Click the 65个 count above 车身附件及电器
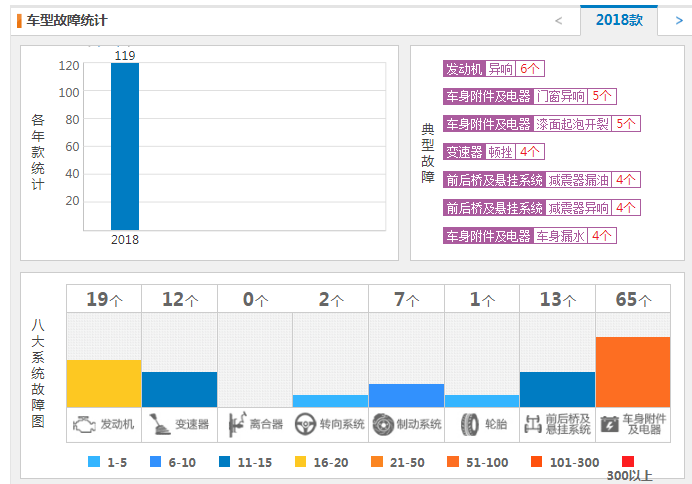Image resolution: width=692 pixels, height=484 pixels. 633,299
